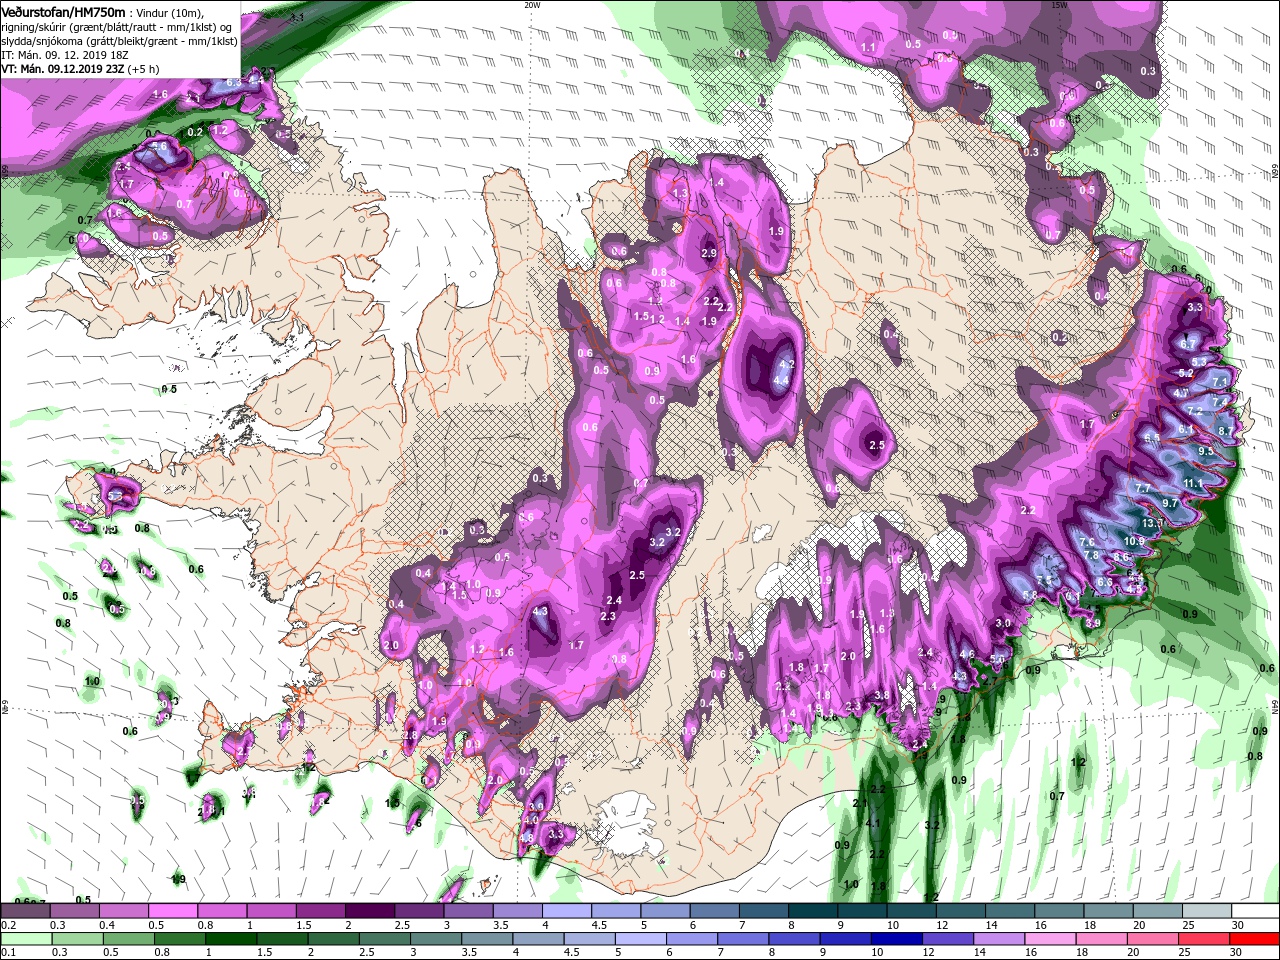Screen dimensions: 1280x960
Task: Click the lower scale swatch between 20 and 25
Action: click(1152, 938)
